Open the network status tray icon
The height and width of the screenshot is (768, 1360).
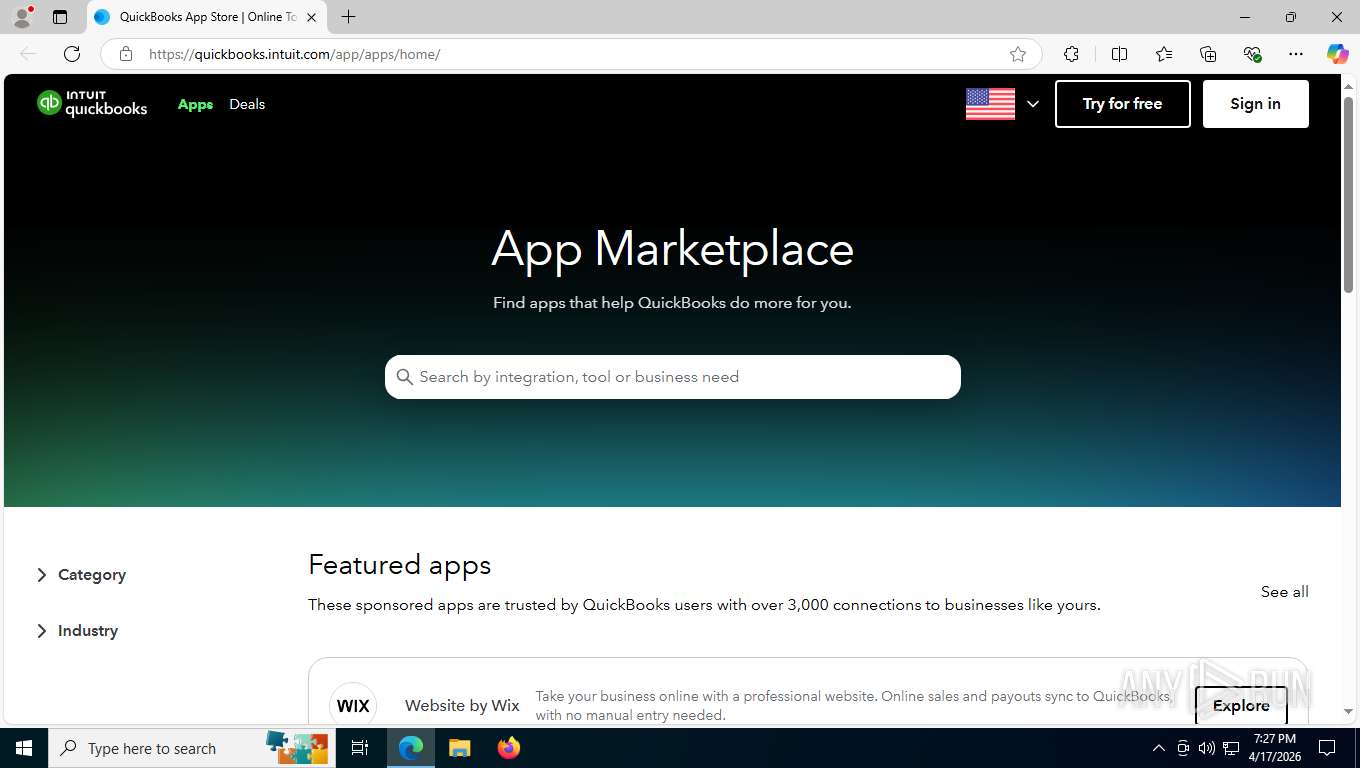1231,748
